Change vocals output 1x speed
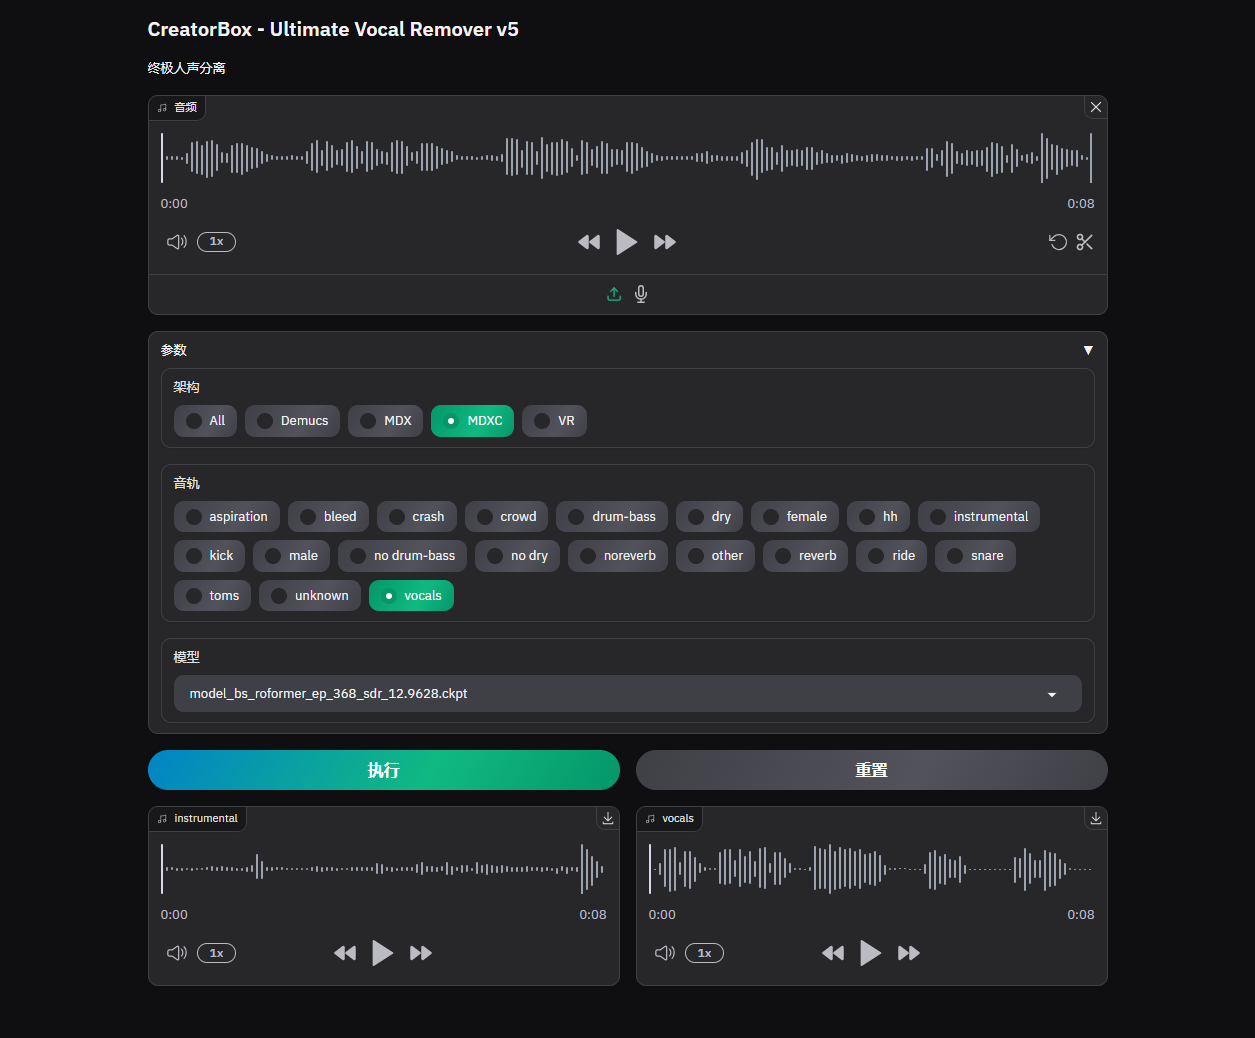 (704, 953)
